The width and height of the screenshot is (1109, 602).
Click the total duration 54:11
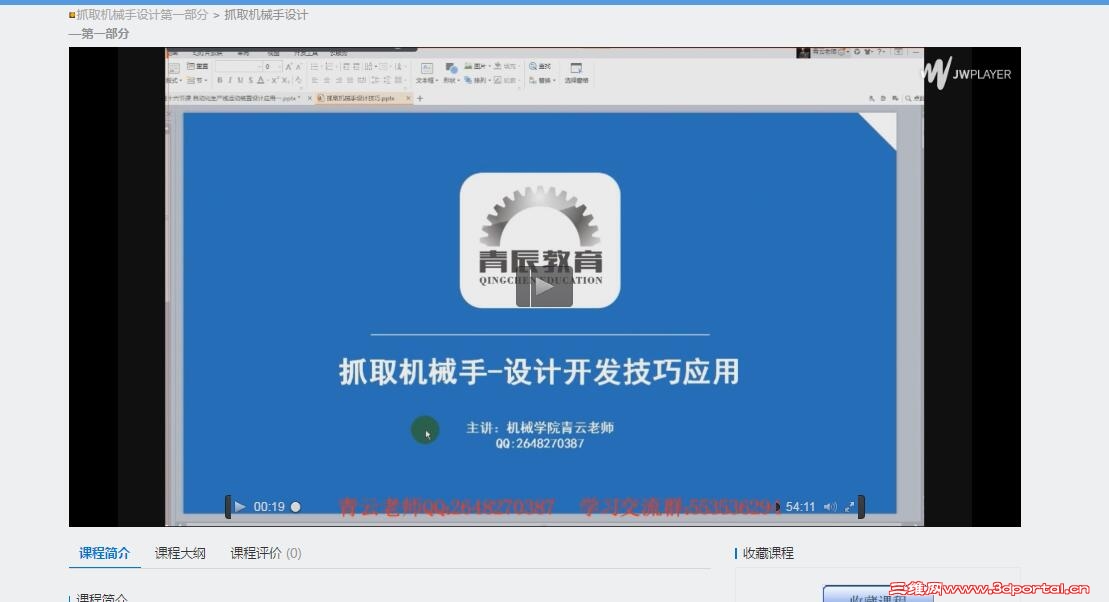[800, 507]
